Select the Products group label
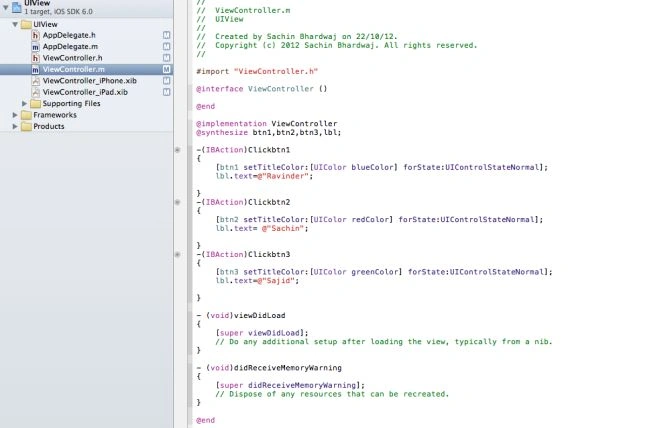 (49, 126)
